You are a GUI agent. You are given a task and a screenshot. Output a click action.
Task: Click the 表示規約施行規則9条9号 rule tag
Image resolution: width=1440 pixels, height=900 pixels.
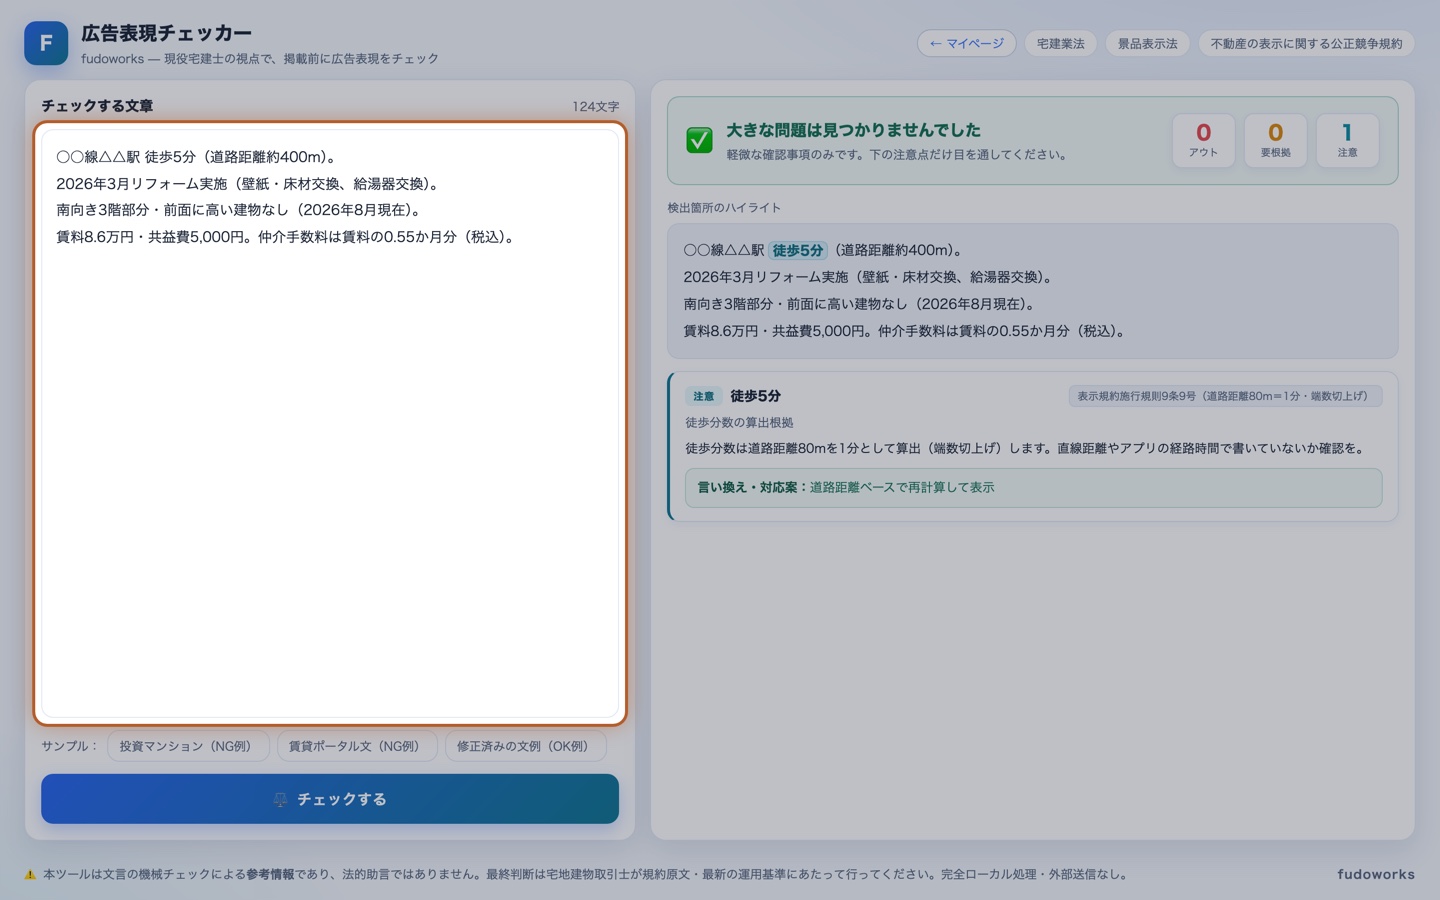1225,396
